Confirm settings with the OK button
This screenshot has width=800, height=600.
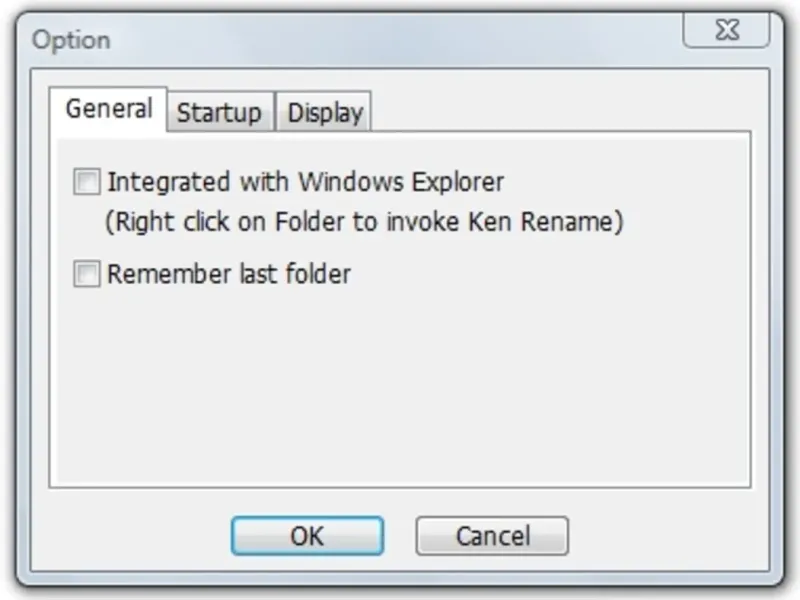click(307, 536)
